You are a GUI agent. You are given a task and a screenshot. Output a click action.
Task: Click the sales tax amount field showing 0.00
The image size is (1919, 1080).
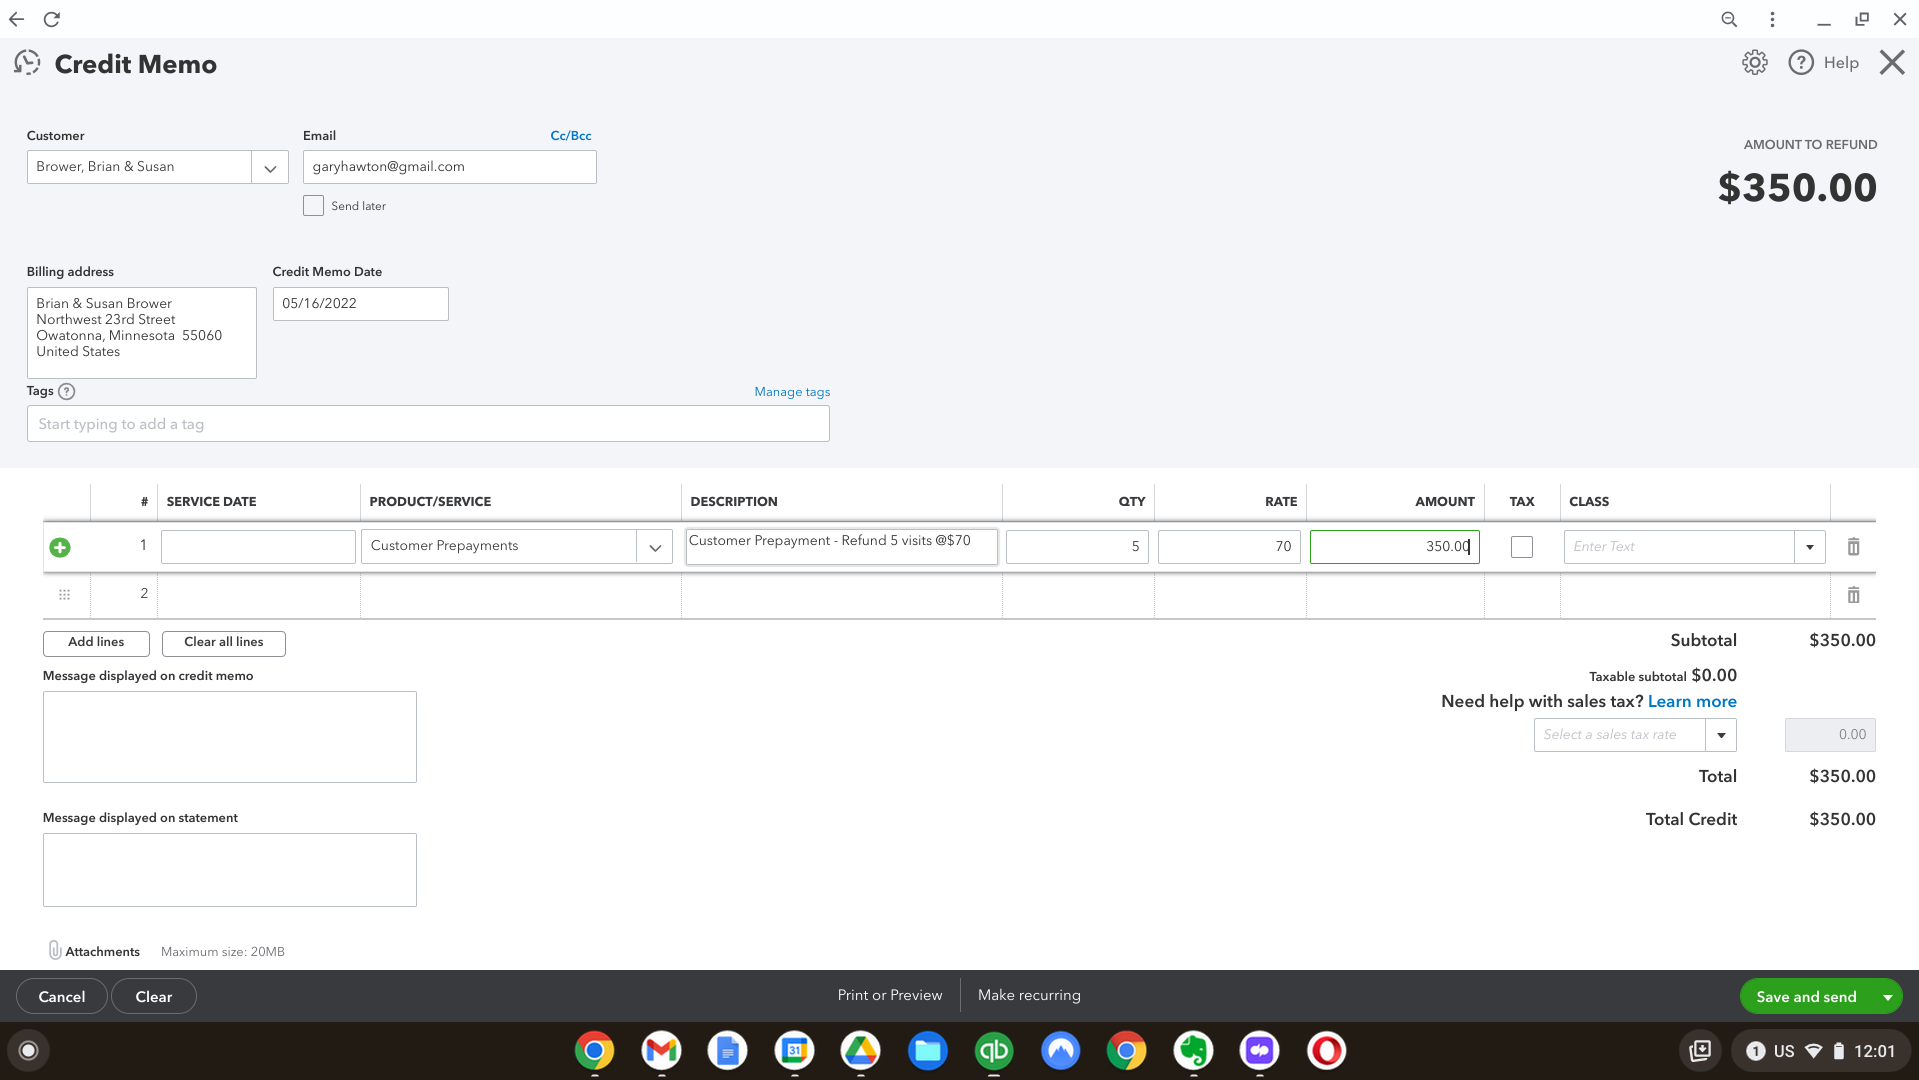[x=1830, y=735]
